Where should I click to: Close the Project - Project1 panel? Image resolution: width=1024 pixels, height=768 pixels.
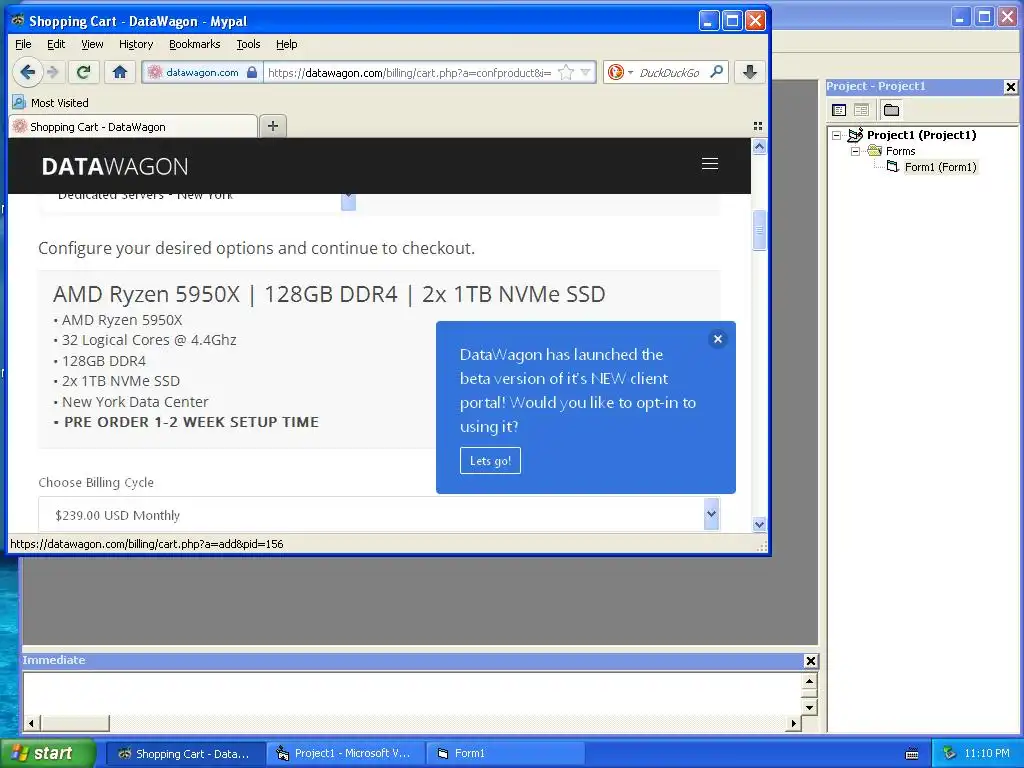1010,86
